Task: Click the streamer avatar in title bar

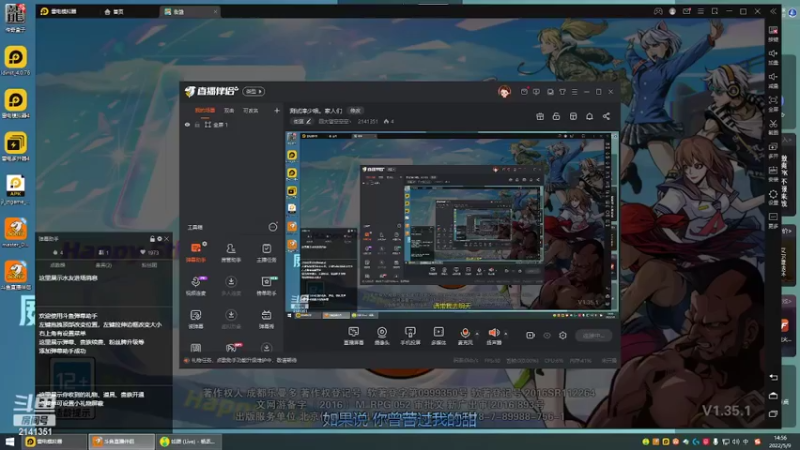Action: pos(504,92)
